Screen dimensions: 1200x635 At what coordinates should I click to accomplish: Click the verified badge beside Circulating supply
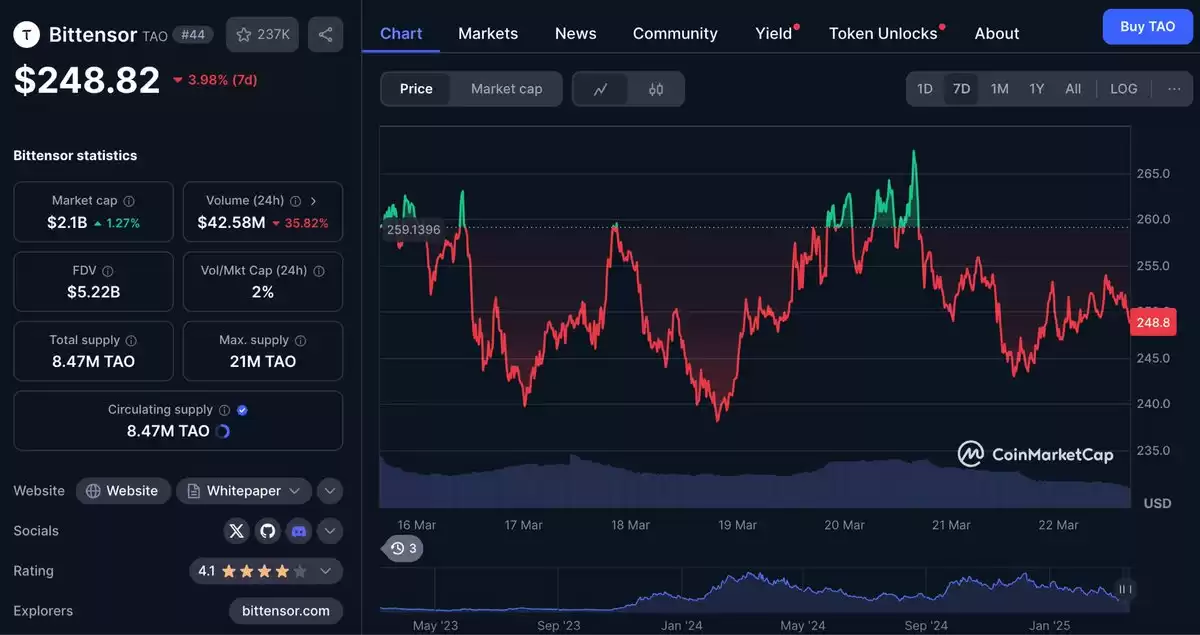242,410
